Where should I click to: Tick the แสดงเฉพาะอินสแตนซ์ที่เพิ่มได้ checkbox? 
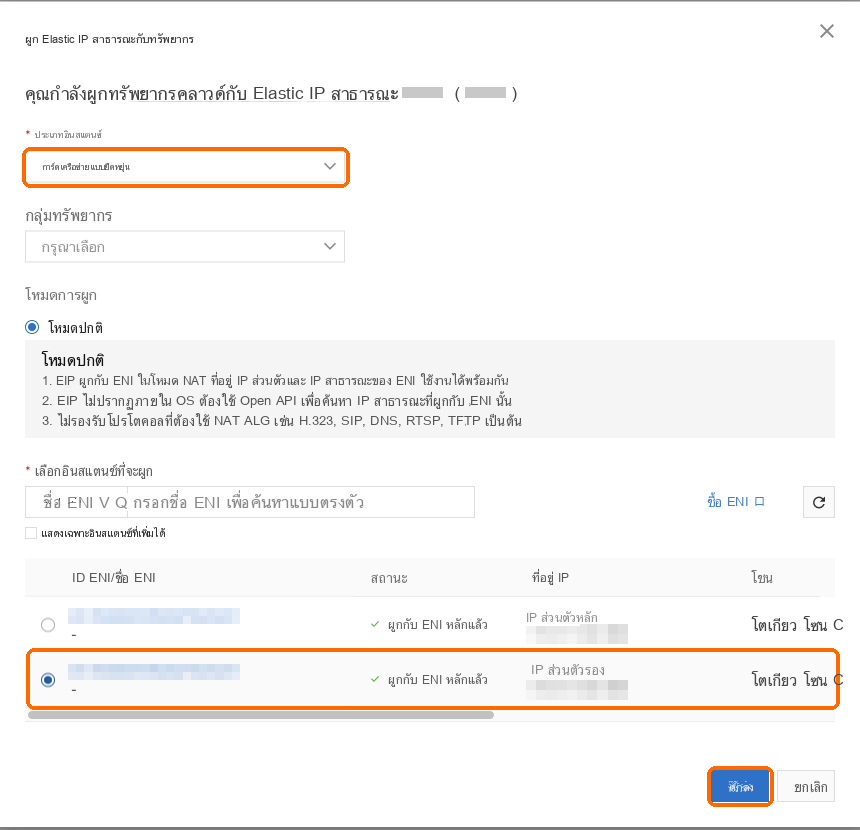[31, 533]
